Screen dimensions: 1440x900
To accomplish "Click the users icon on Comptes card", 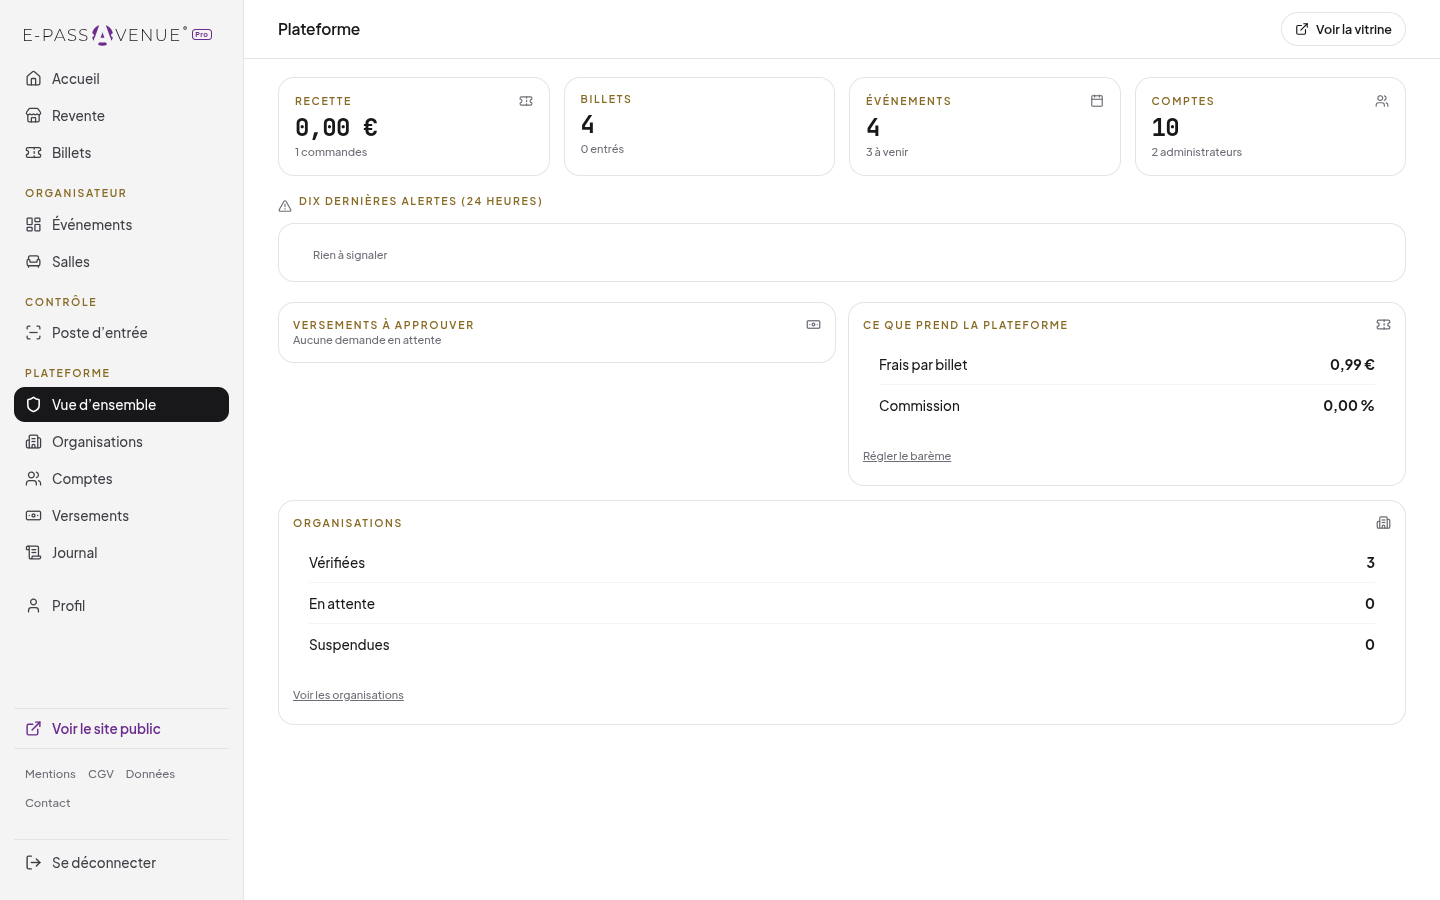I will pos(1382,101).
